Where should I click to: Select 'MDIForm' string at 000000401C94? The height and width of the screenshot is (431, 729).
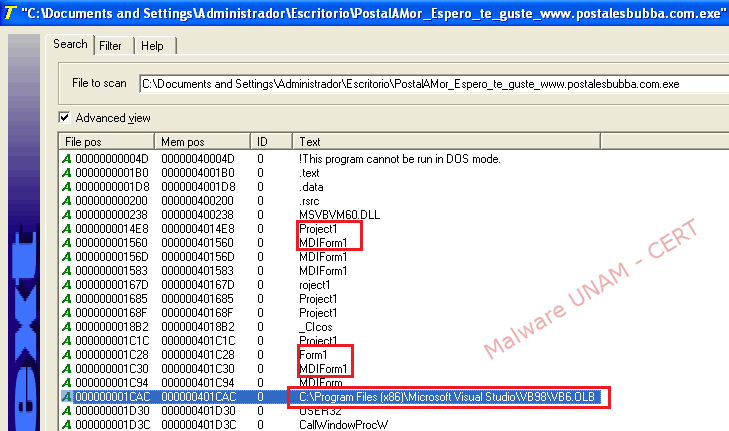pos(321,383)
